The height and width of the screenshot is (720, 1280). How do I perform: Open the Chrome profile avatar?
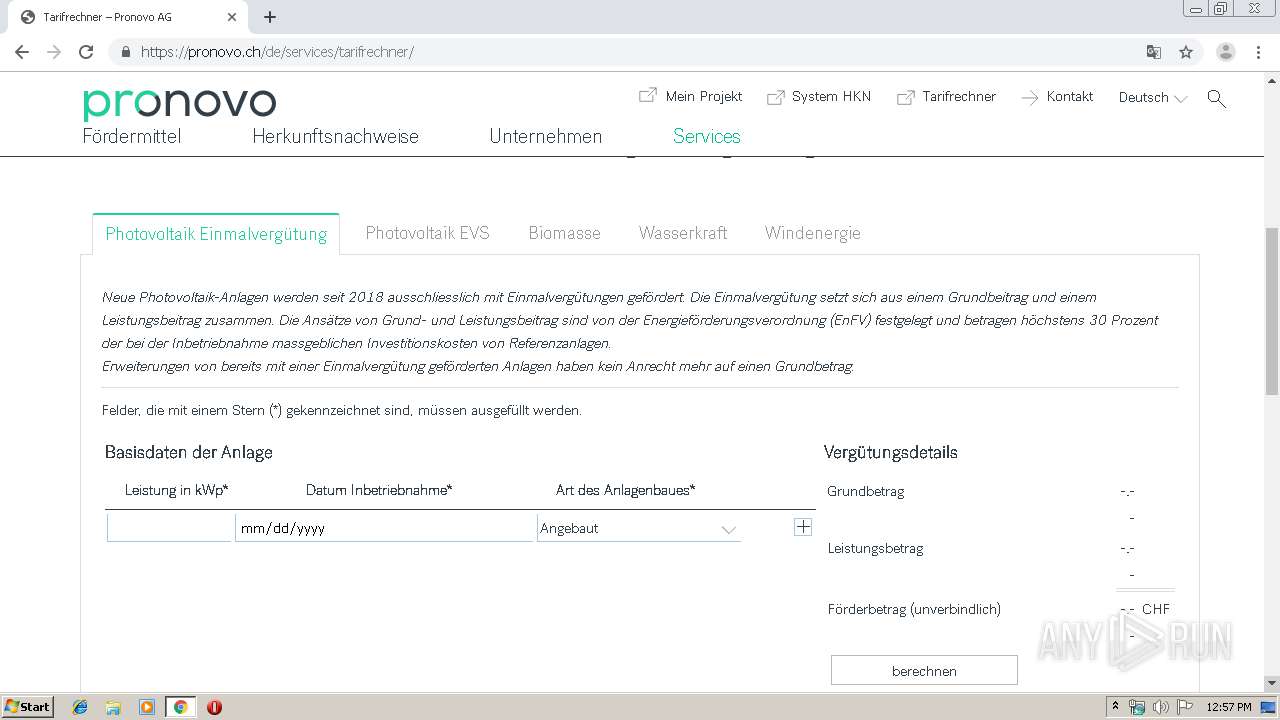coord(1226,52)
